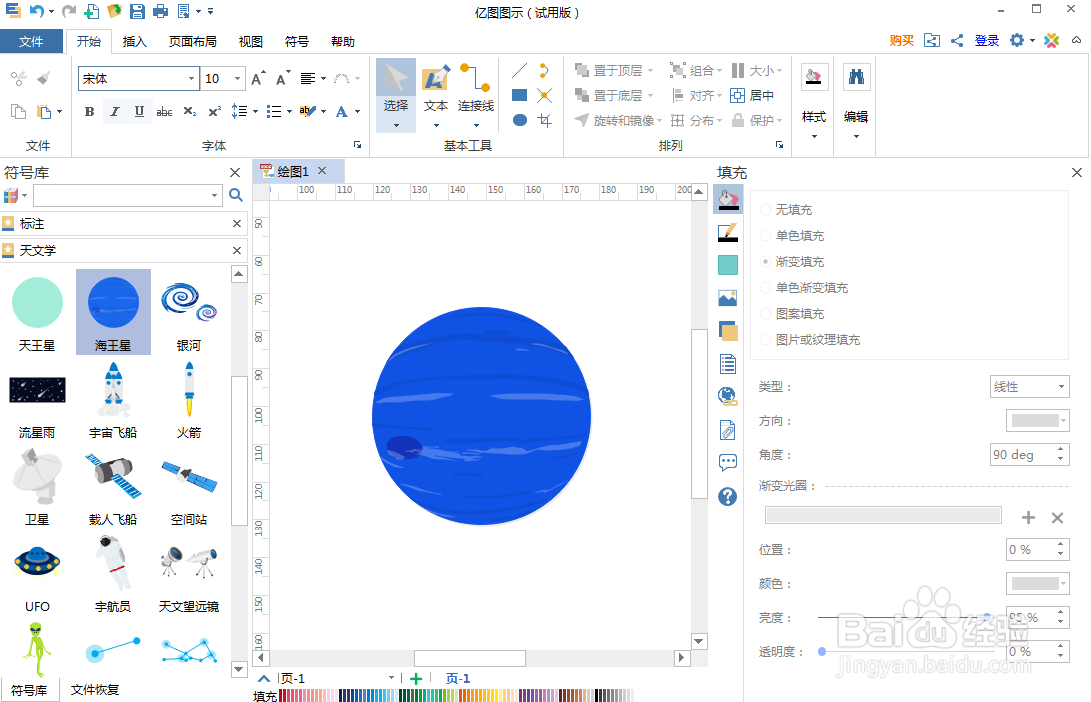This screenshot has height=702, width=1091.
Task: Click the Save disk icon
Action: (x=137, y=11)
